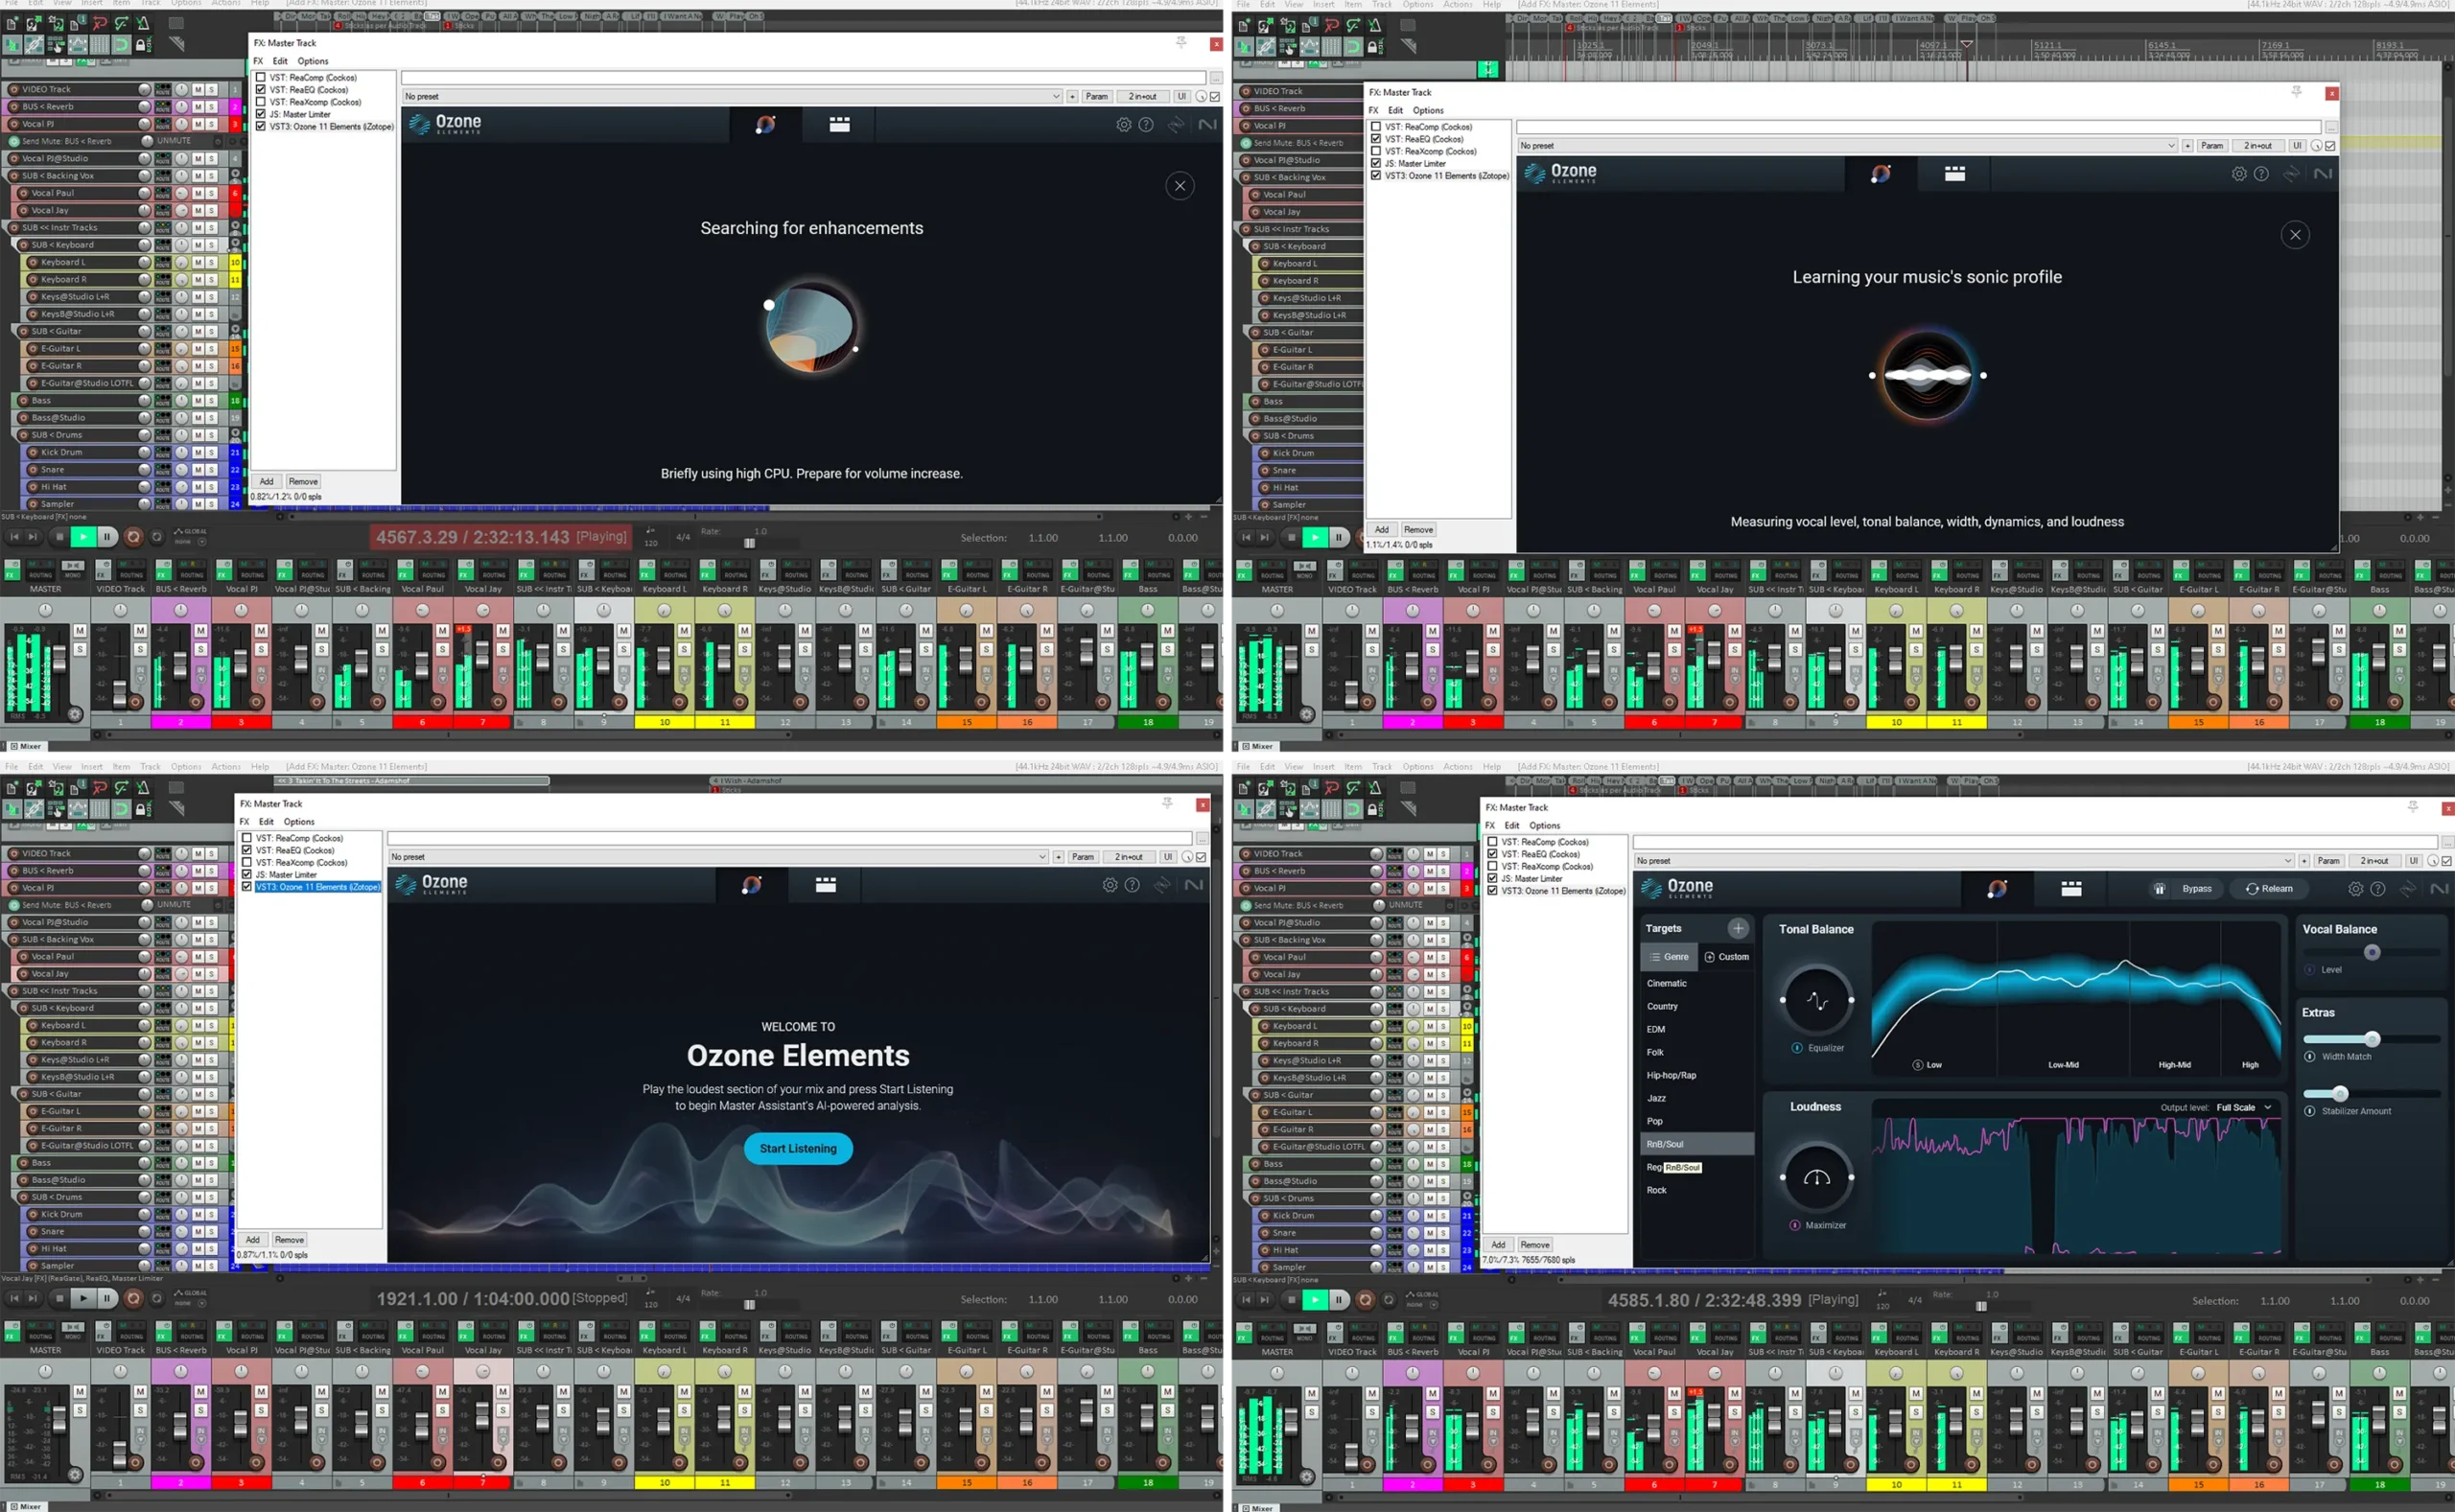2455x1512 pixels.
Task: Open the Output level Full Scale dropdown
Action: point(2245,1107)
